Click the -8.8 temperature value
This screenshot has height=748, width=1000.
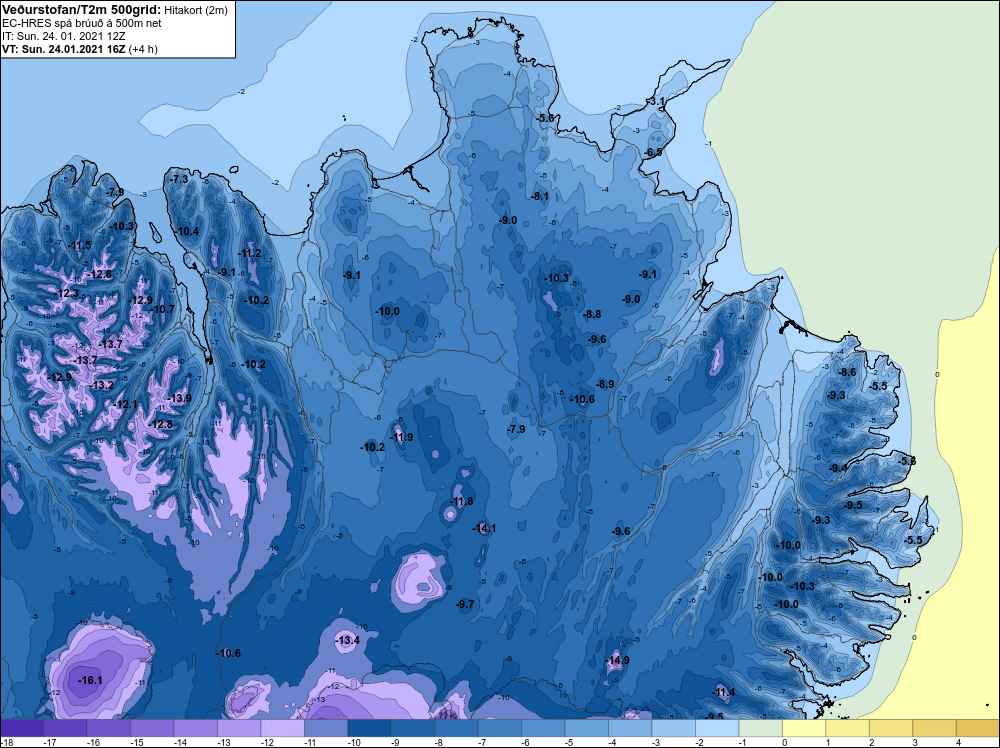[592, 314]
